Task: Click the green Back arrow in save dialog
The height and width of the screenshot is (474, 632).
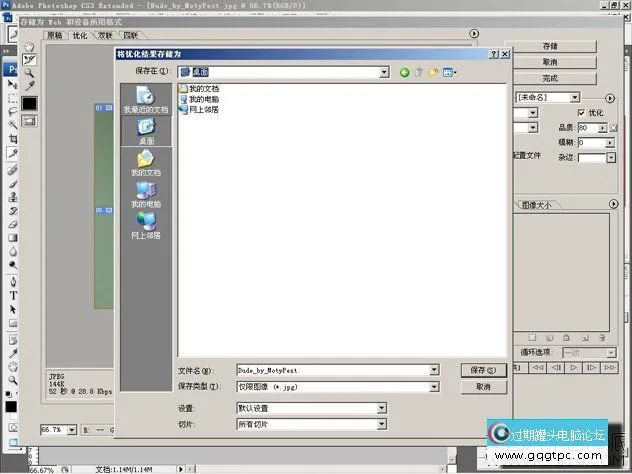Action: (404, 73)
